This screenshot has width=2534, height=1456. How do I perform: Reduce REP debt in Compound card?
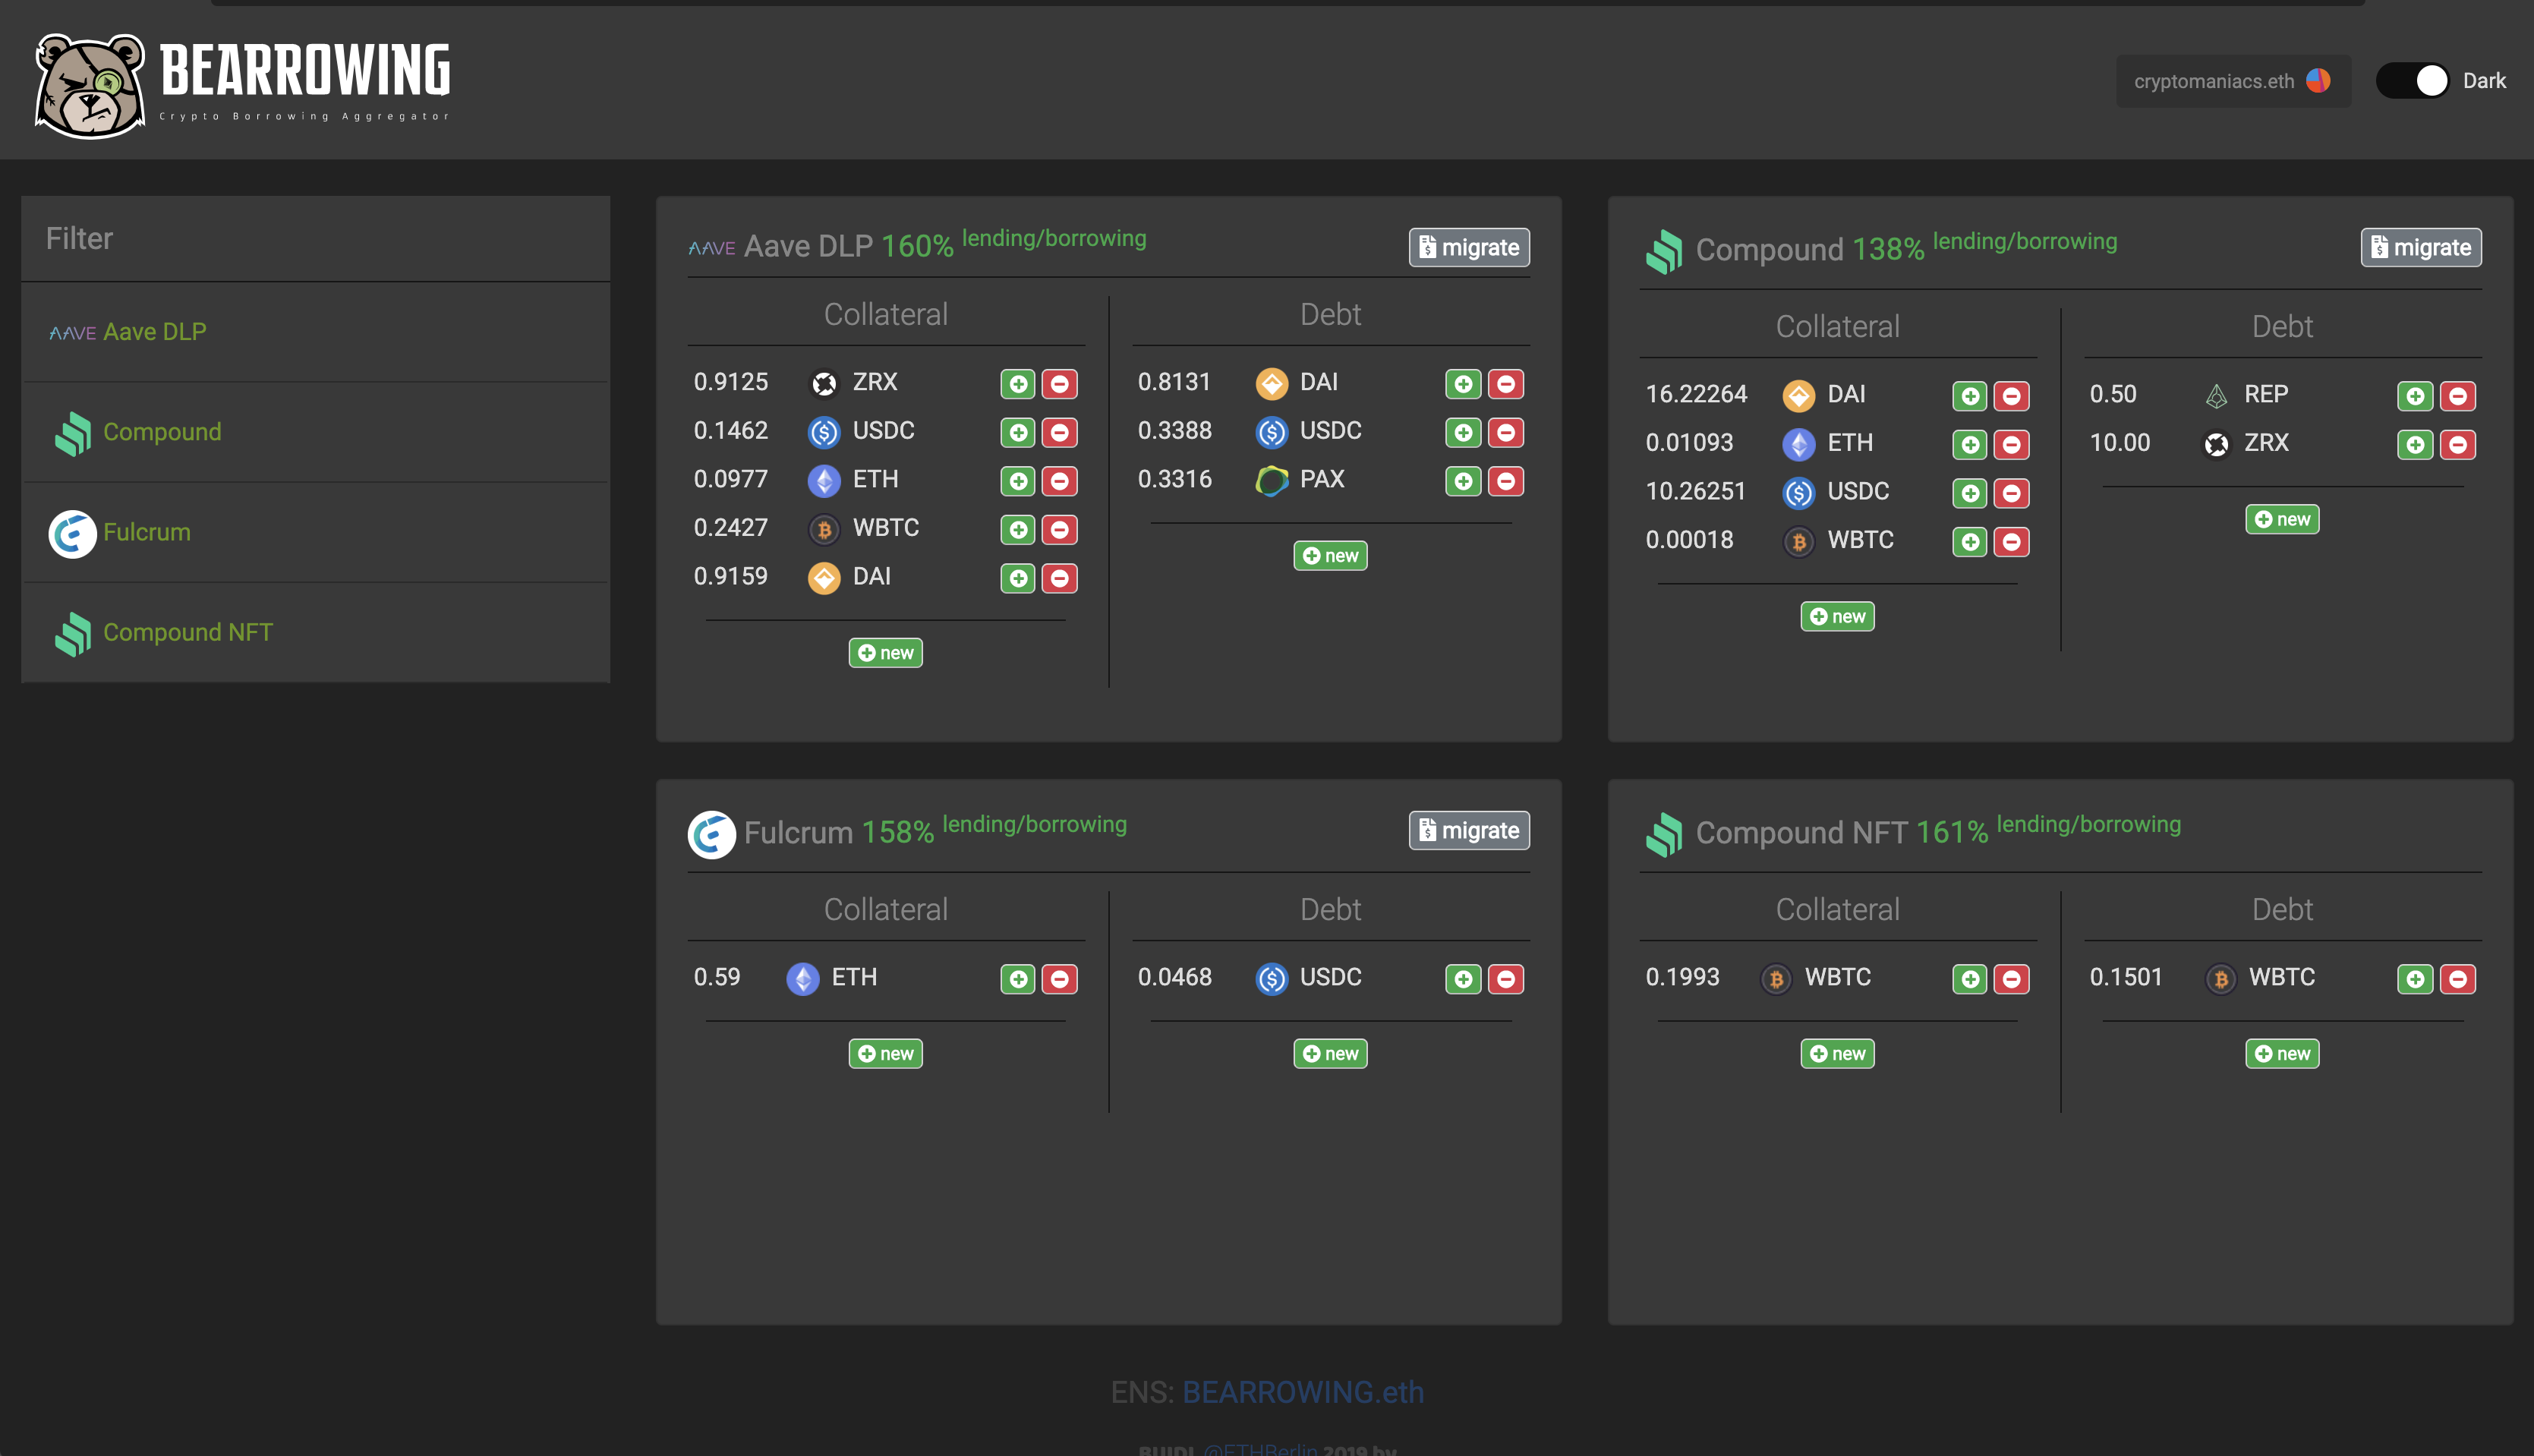tap(2457, 396)
